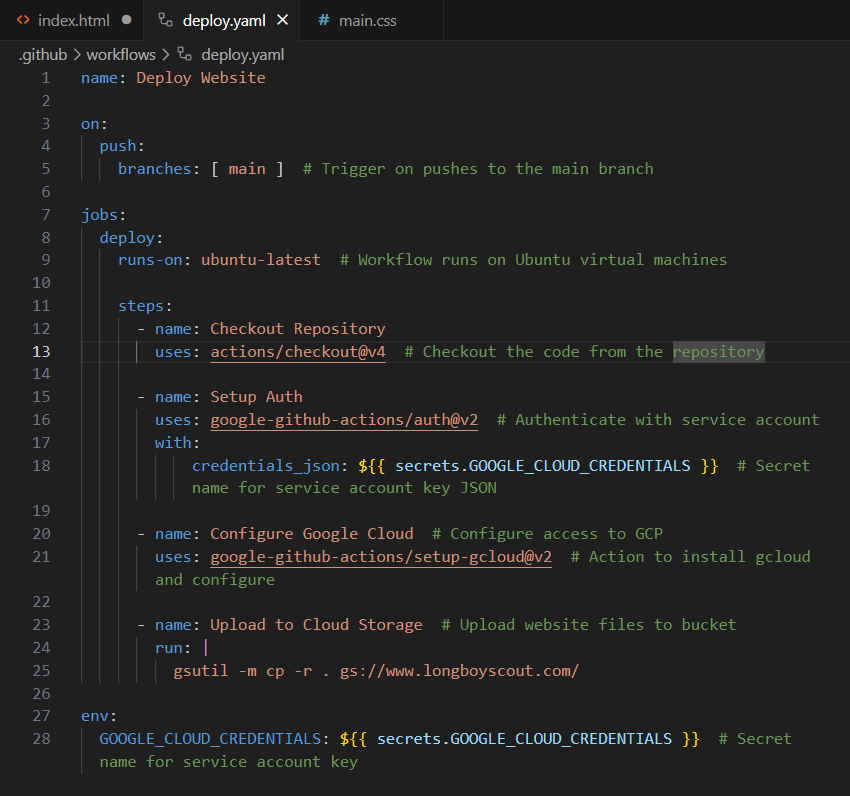Screen dimensions: 850x796
Task: Click the YAML workflow icon on deploy.yaml tab
Action: coord(165,20)
